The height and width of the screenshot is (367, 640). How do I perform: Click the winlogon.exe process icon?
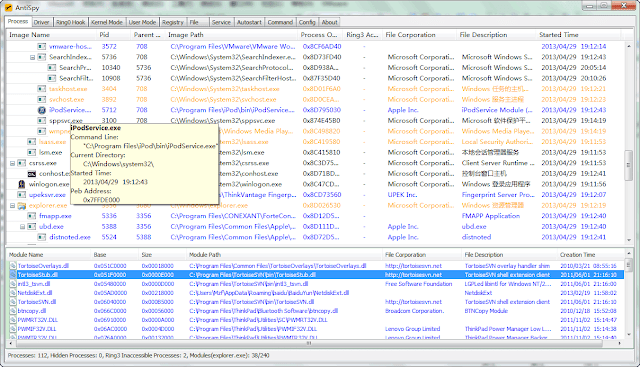[x=22, y=184]
